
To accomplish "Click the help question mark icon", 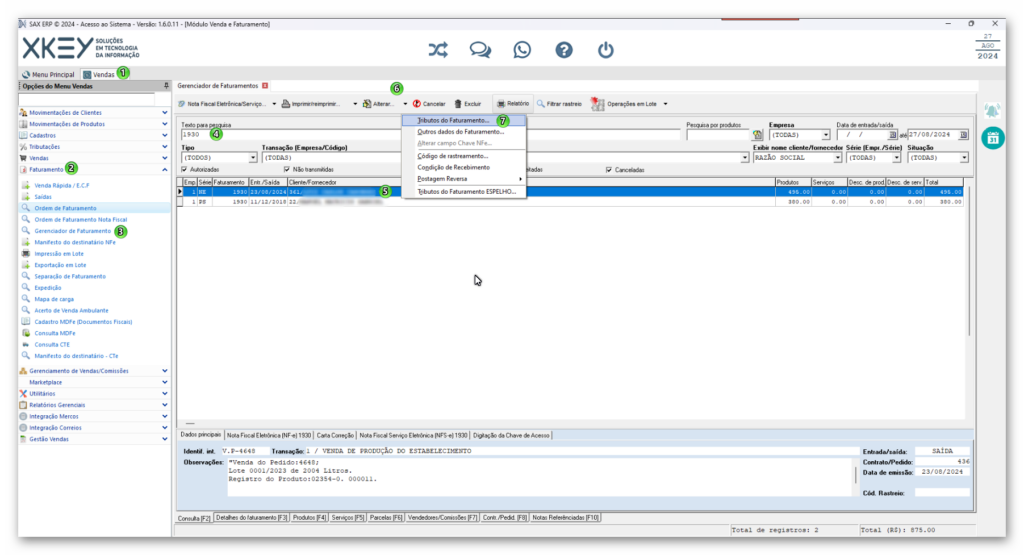I will [x=564, y=50].
